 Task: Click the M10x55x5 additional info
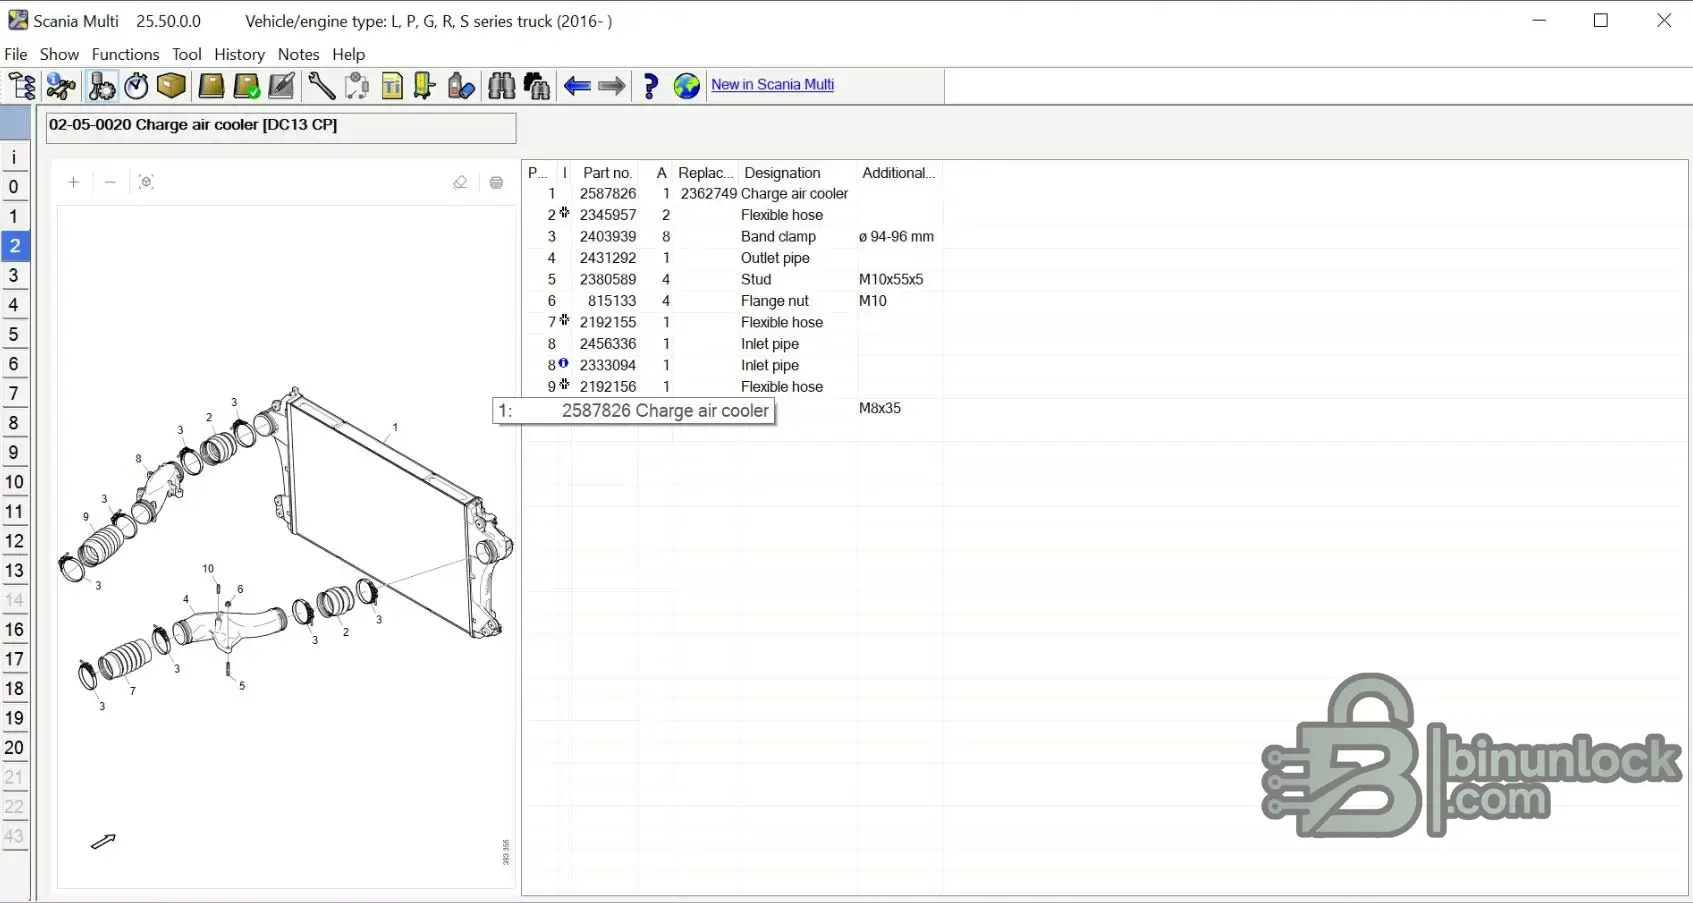pyautogui.click(x=891, y=280)
